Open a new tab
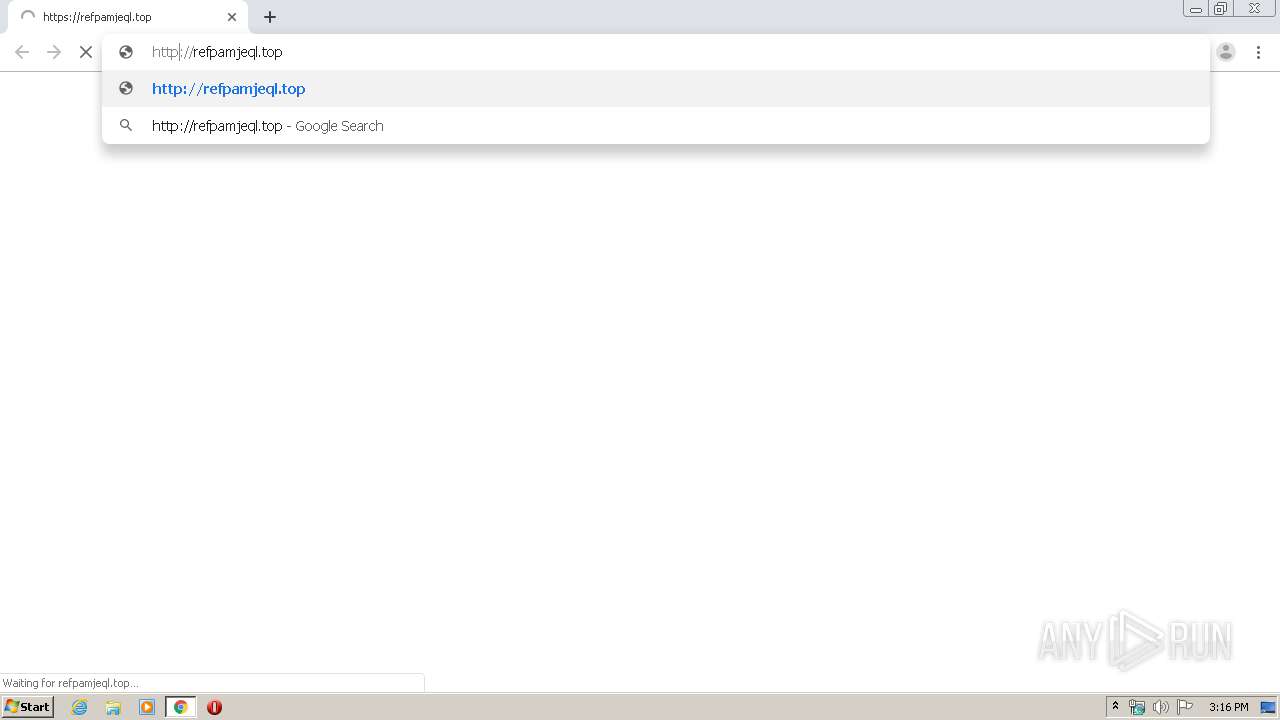Screen dimensions: 1280x720 pyautogui.click(x=270, y=17)
